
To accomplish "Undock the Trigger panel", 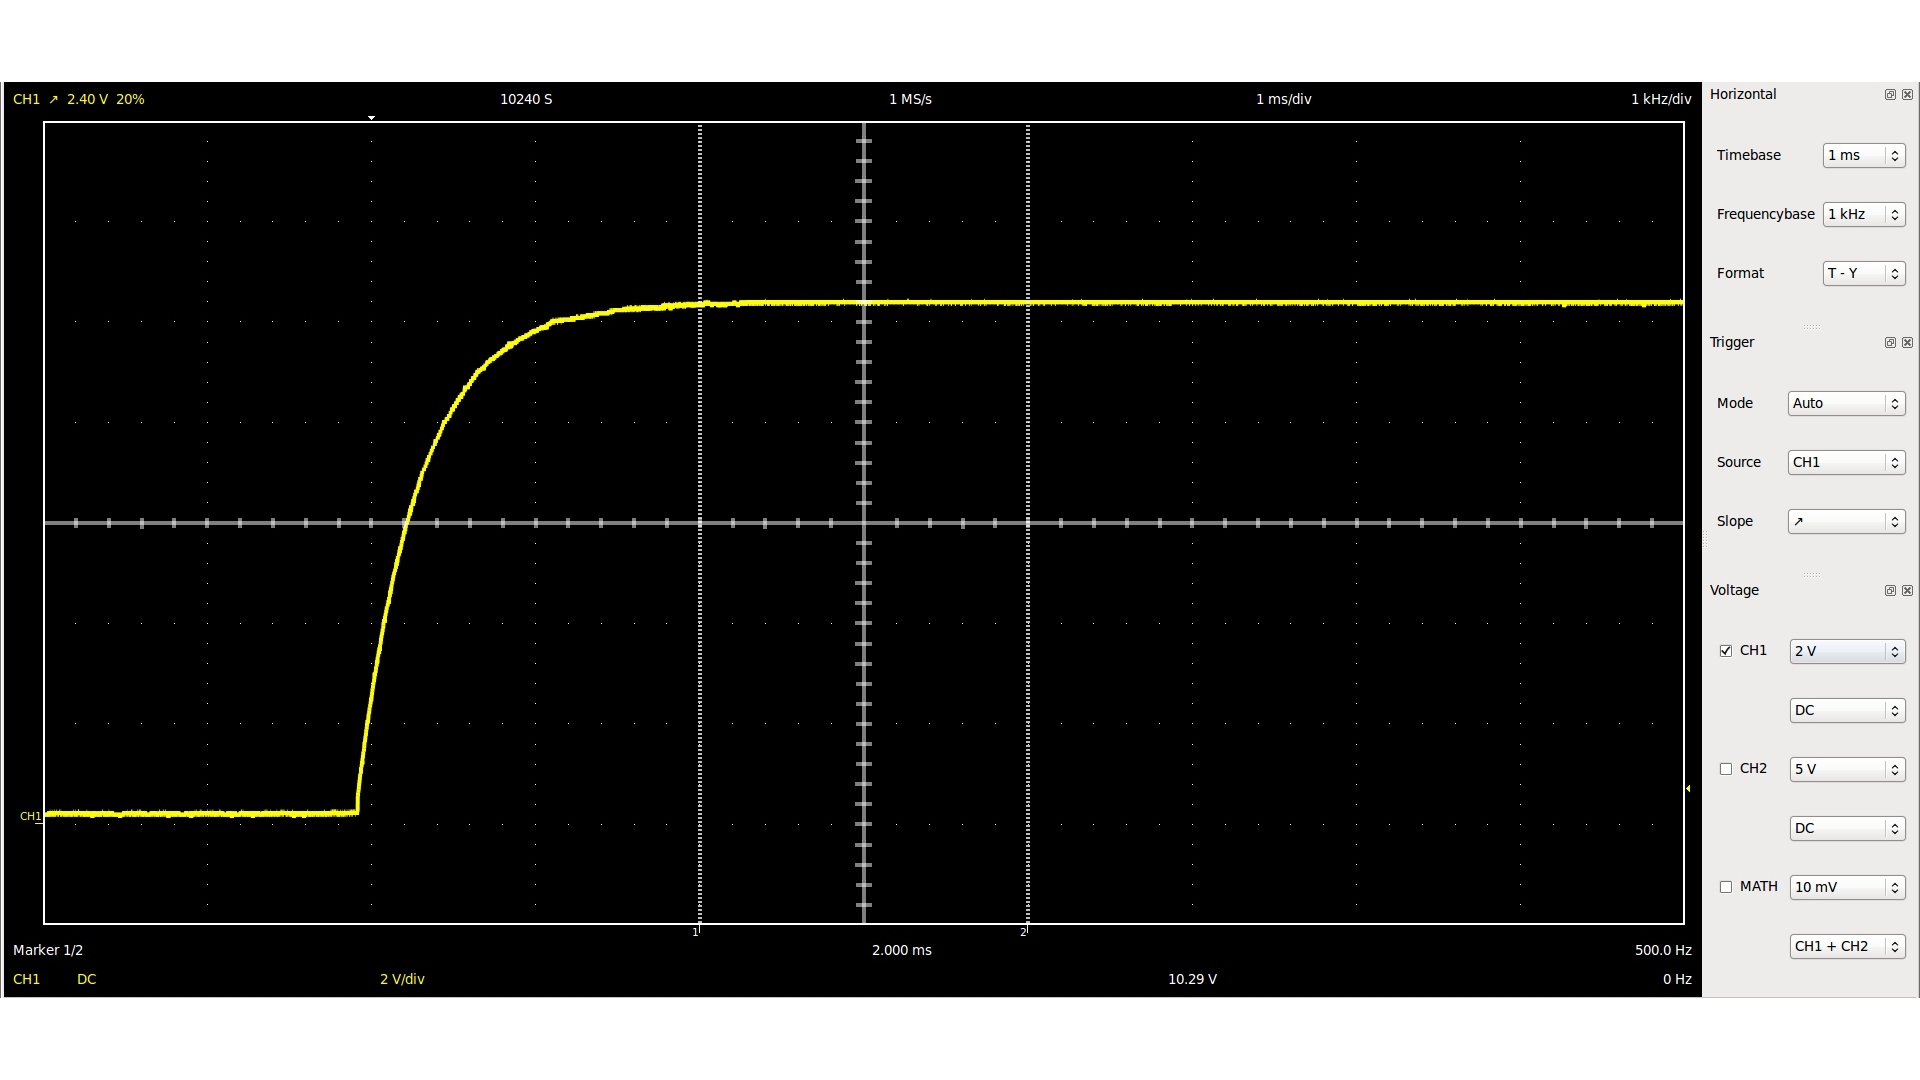I will [1890, 343].
